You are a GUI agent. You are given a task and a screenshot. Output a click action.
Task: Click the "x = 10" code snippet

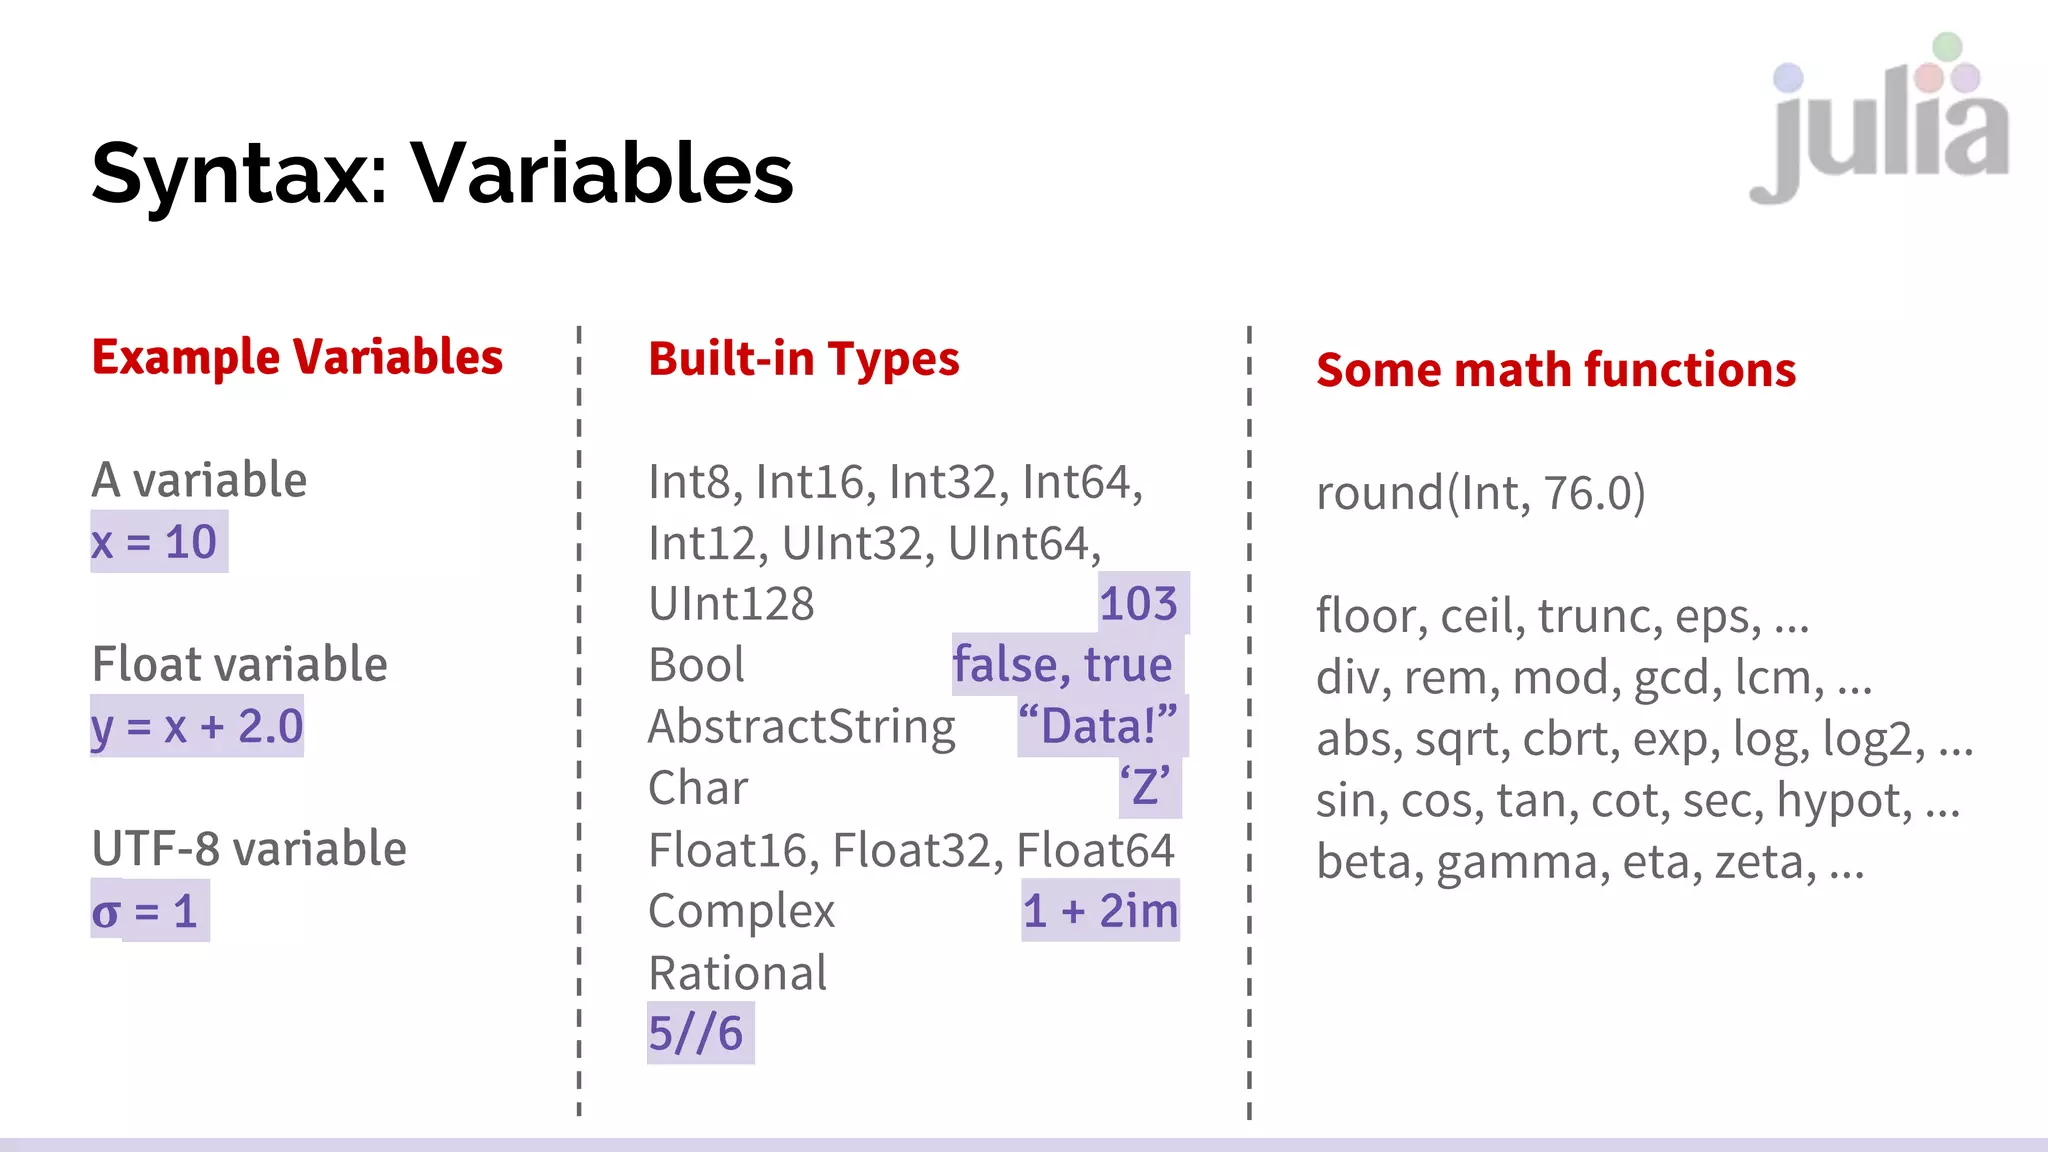pos(158,542)
